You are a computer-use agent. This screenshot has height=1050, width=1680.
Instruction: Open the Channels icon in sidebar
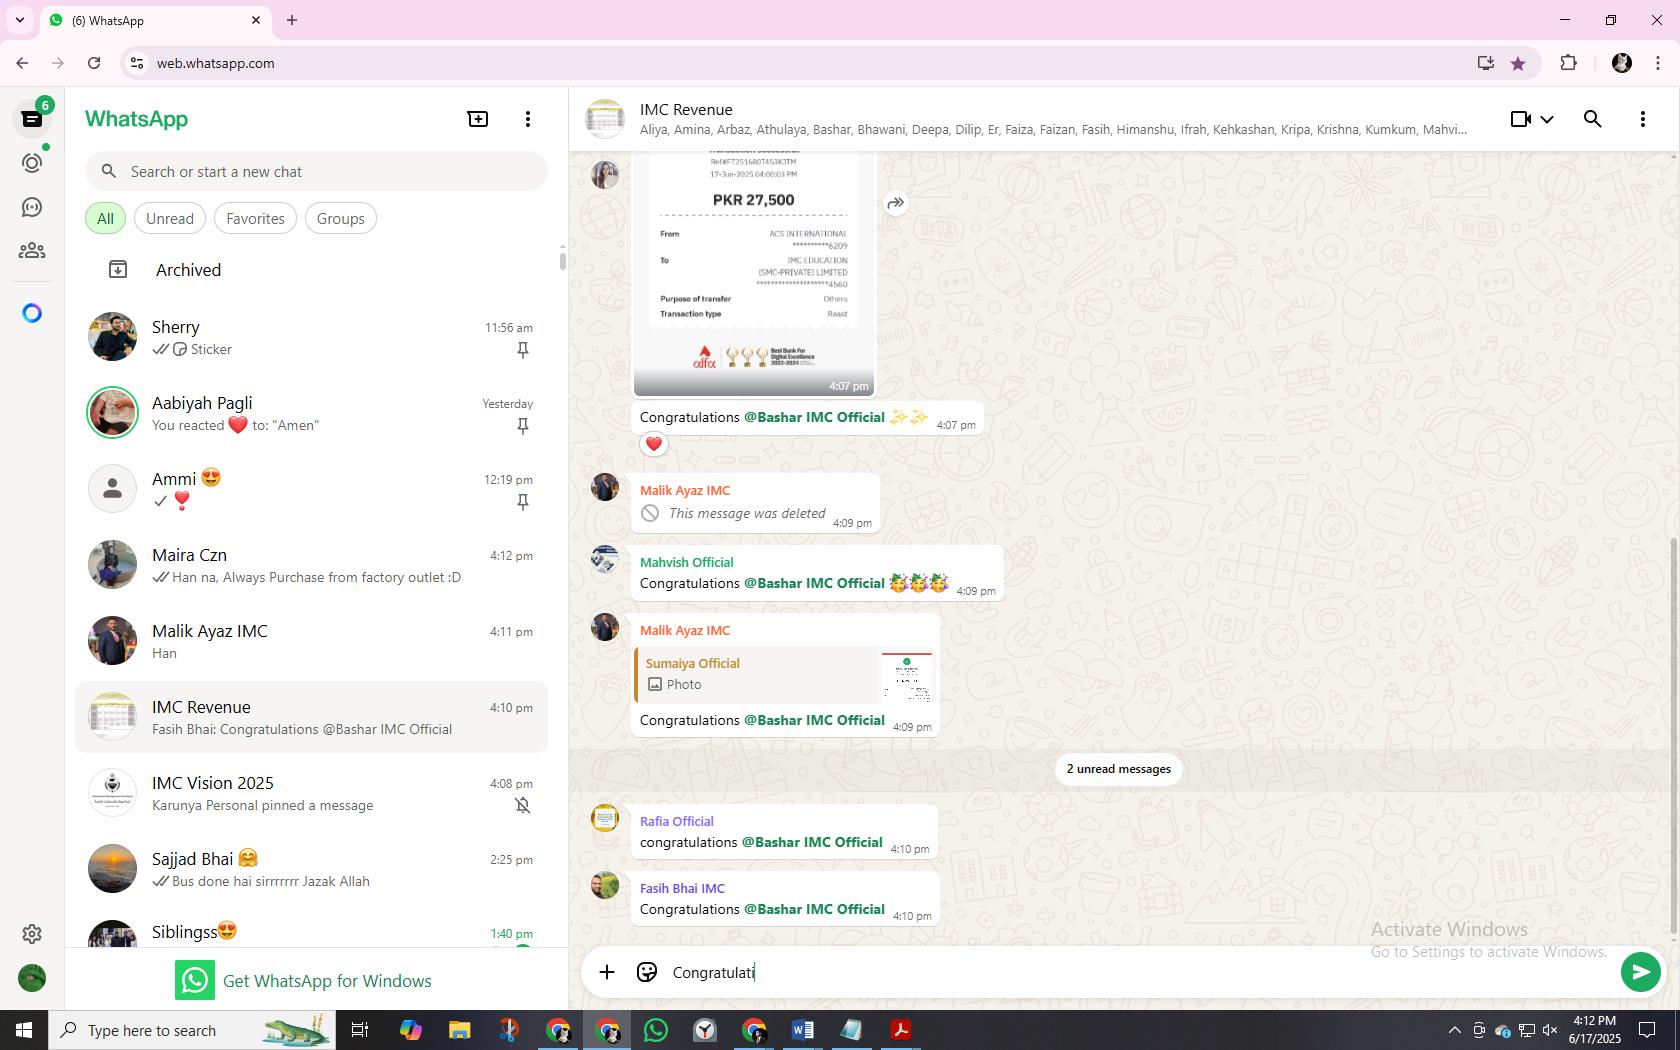(32, 207)
